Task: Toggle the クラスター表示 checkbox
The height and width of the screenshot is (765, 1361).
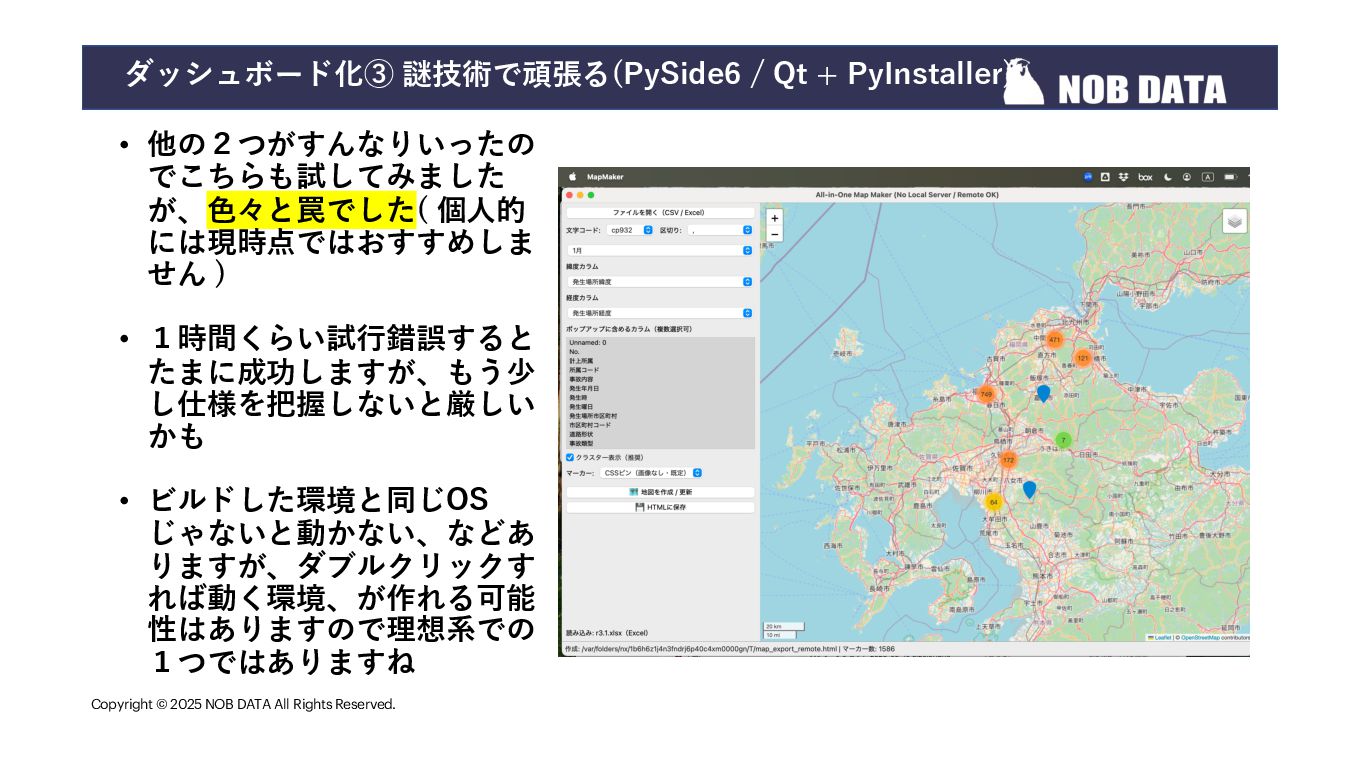Action: click(x=570, y=457)
